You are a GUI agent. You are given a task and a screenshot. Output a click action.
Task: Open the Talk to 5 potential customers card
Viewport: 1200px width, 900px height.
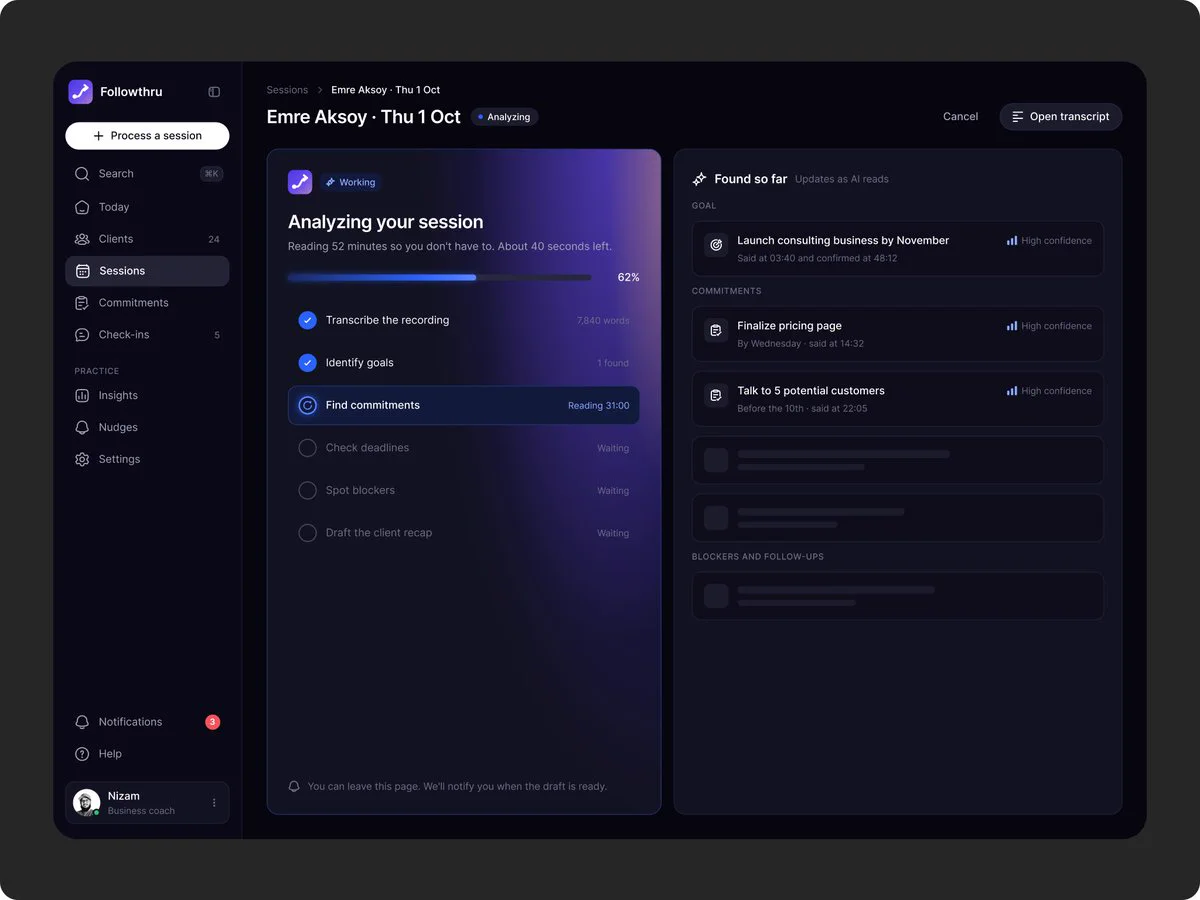point(898,399)
